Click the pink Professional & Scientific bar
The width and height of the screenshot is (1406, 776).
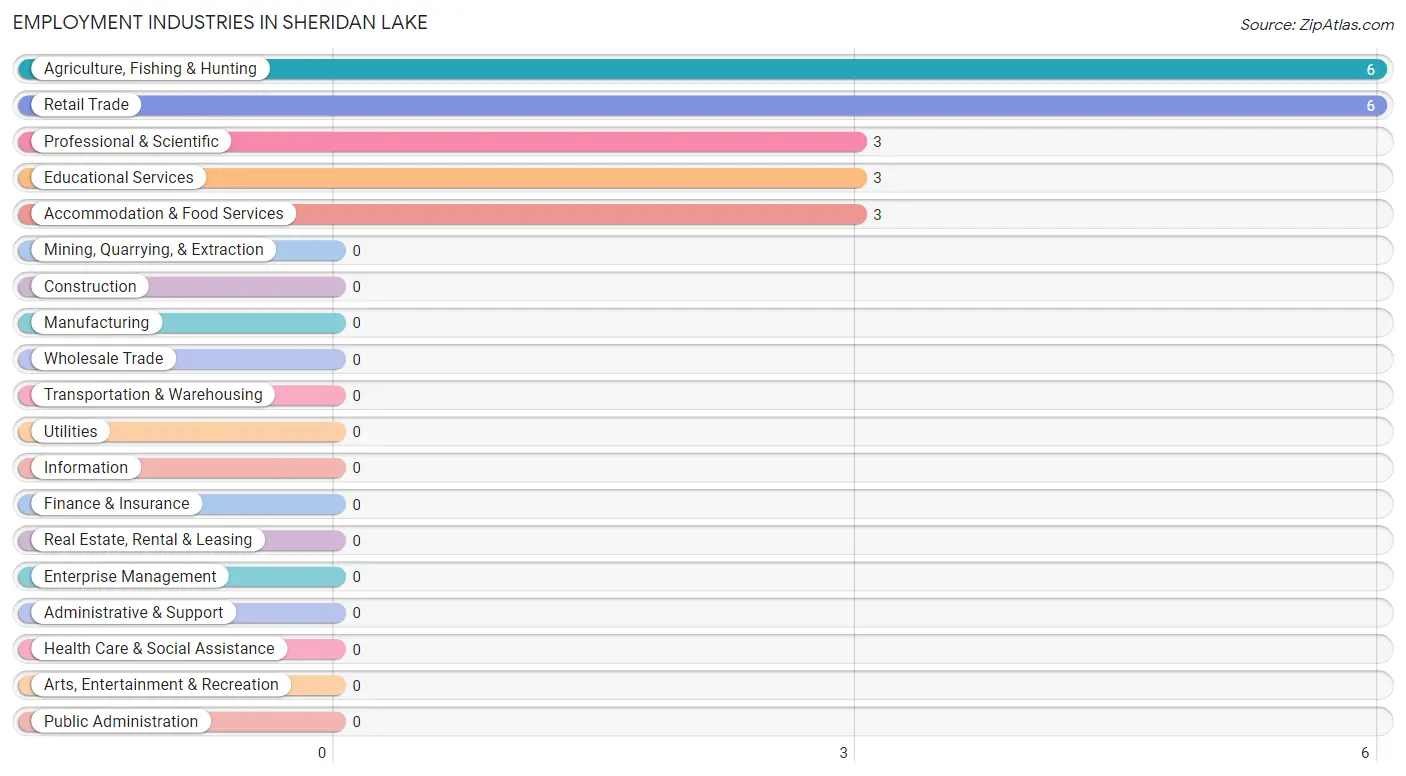pos(442,142)
